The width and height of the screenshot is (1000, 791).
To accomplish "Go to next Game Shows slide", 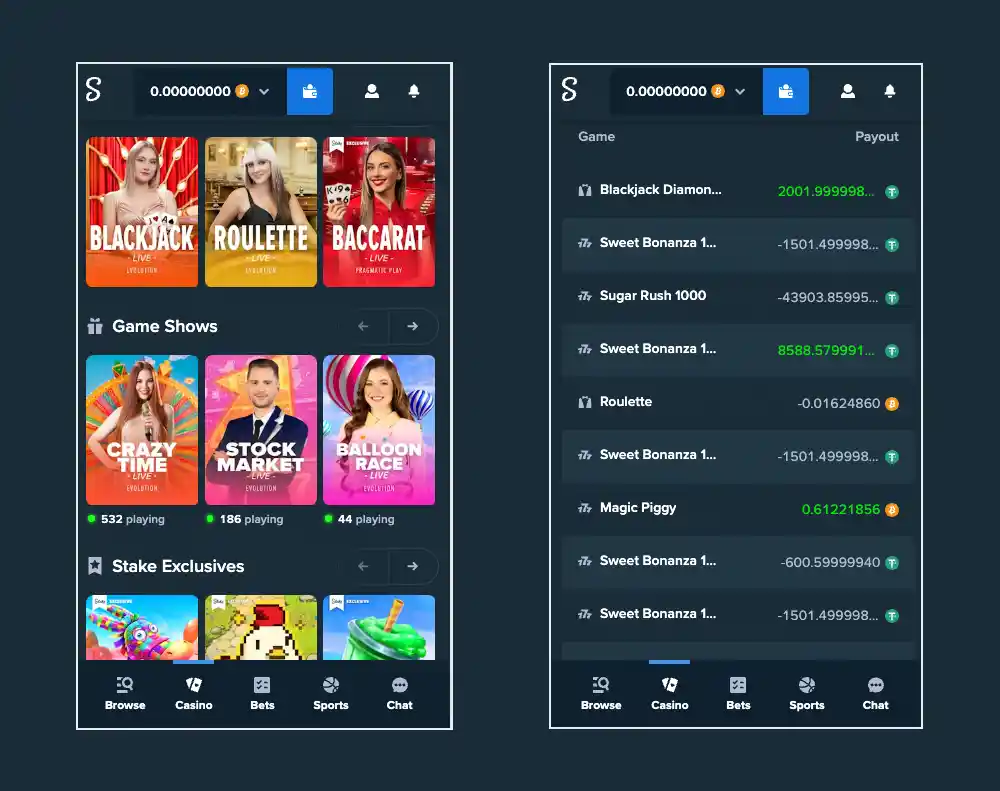I will [413, 326].
